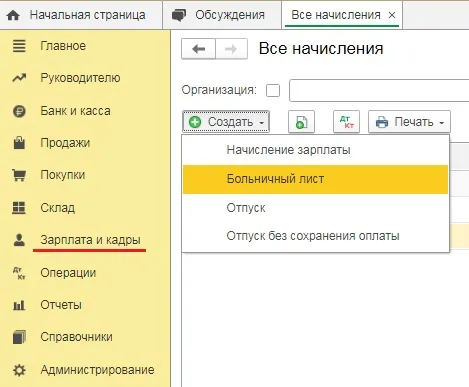Open the Справочники section
This screenshot has height=387, width=469.
(x=76, y=337)
